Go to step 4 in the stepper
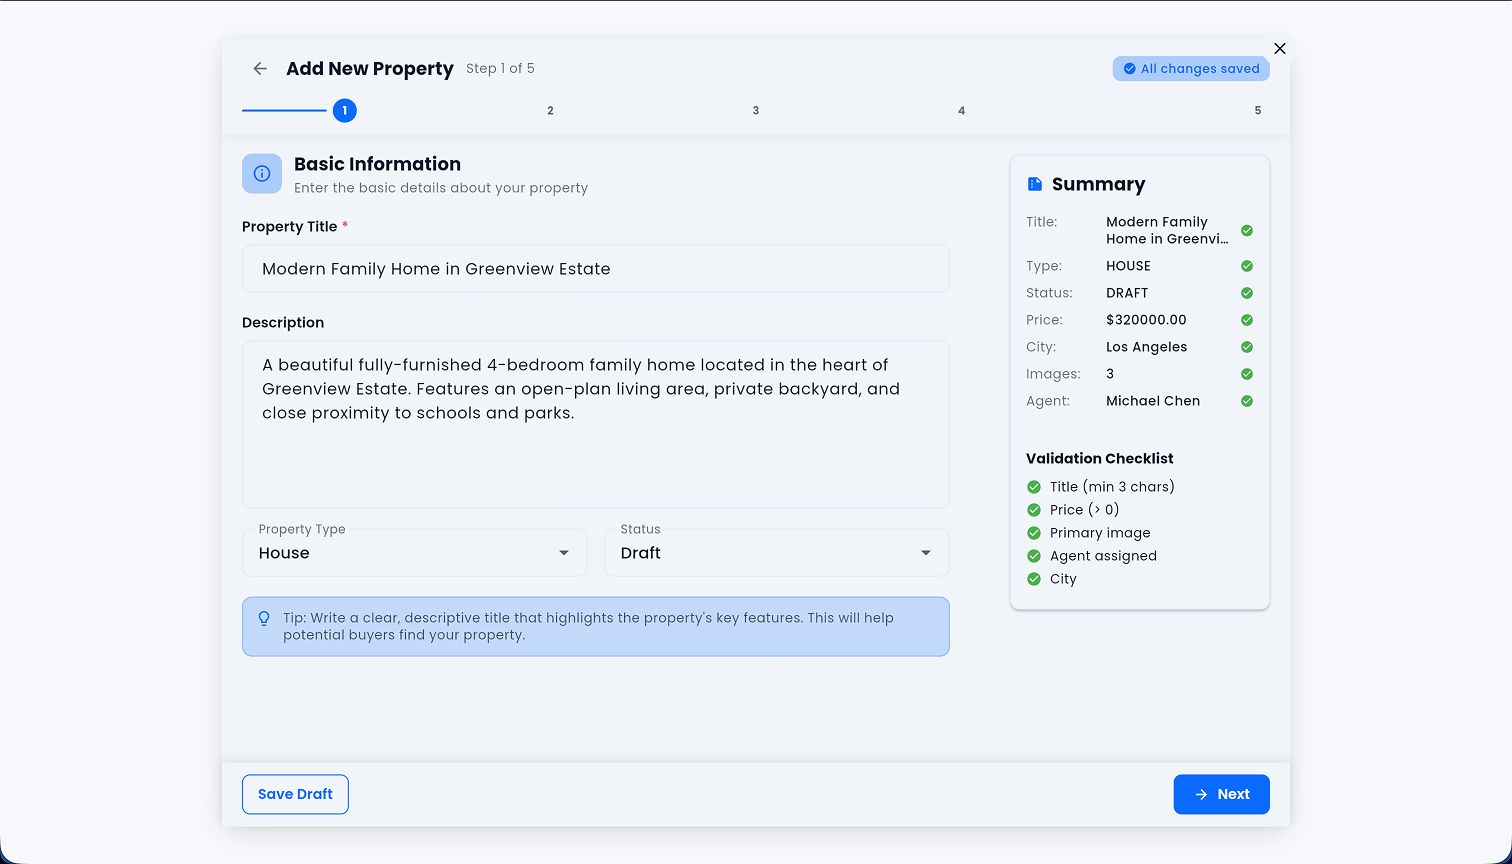Image resolution: width=1512 pixels, height=864 pixels. coord(961,111)
